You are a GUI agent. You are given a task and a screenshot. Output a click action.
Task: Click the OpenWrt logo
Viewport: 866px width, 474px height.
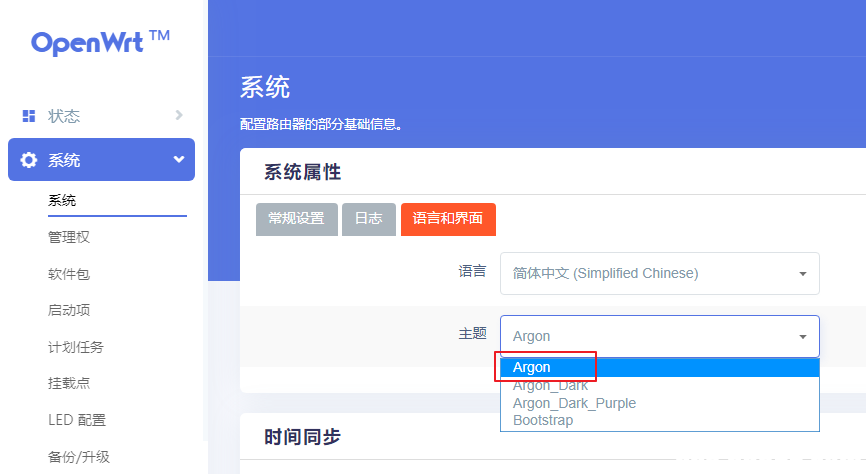tap(100, 42)
